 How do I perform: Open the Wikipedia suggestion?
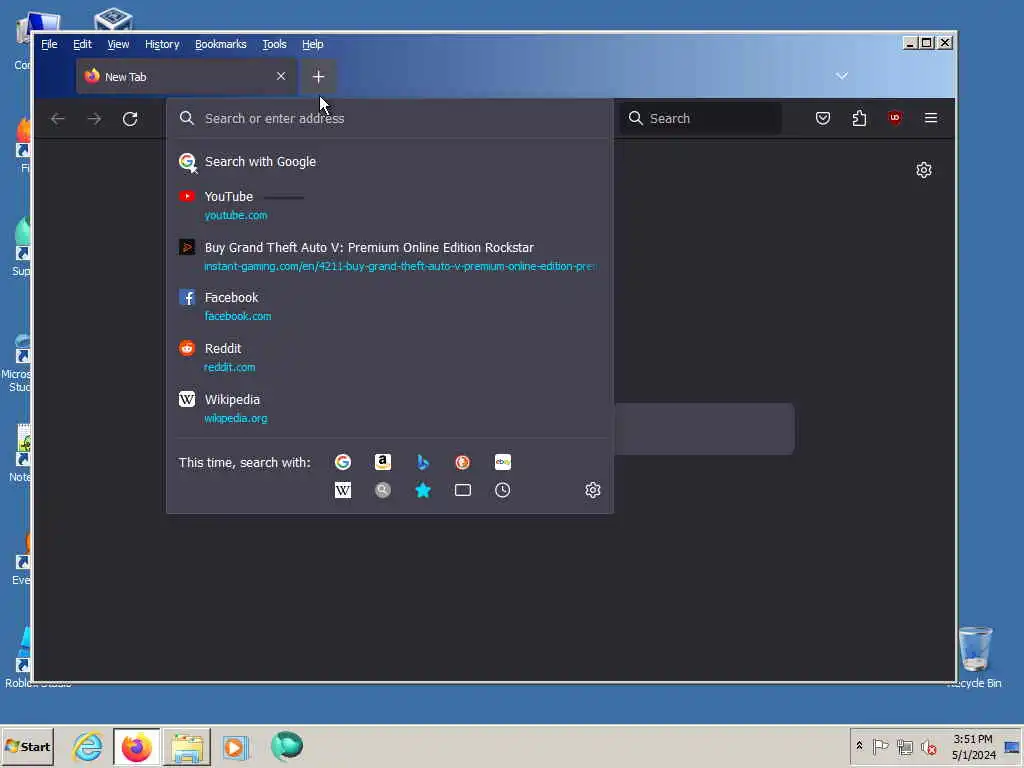click(390, 408)
